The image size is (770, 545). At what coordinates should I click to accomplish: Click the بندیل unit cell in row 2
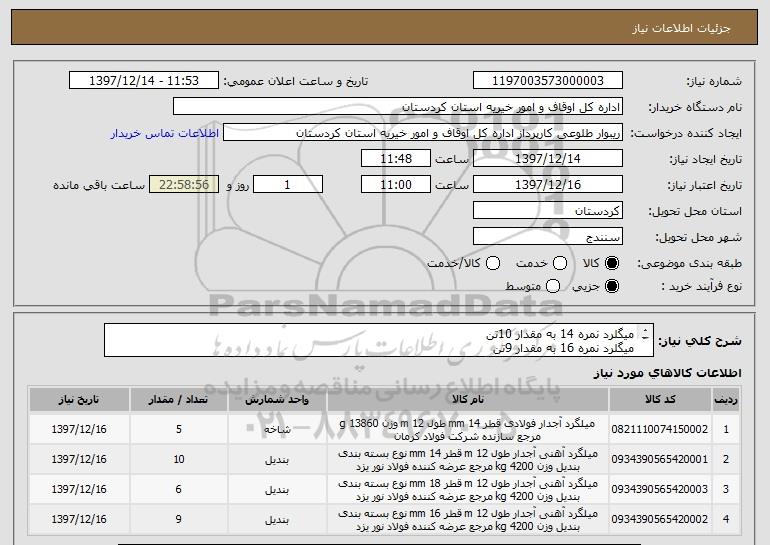pyautogui.click(x=277, y=460)
